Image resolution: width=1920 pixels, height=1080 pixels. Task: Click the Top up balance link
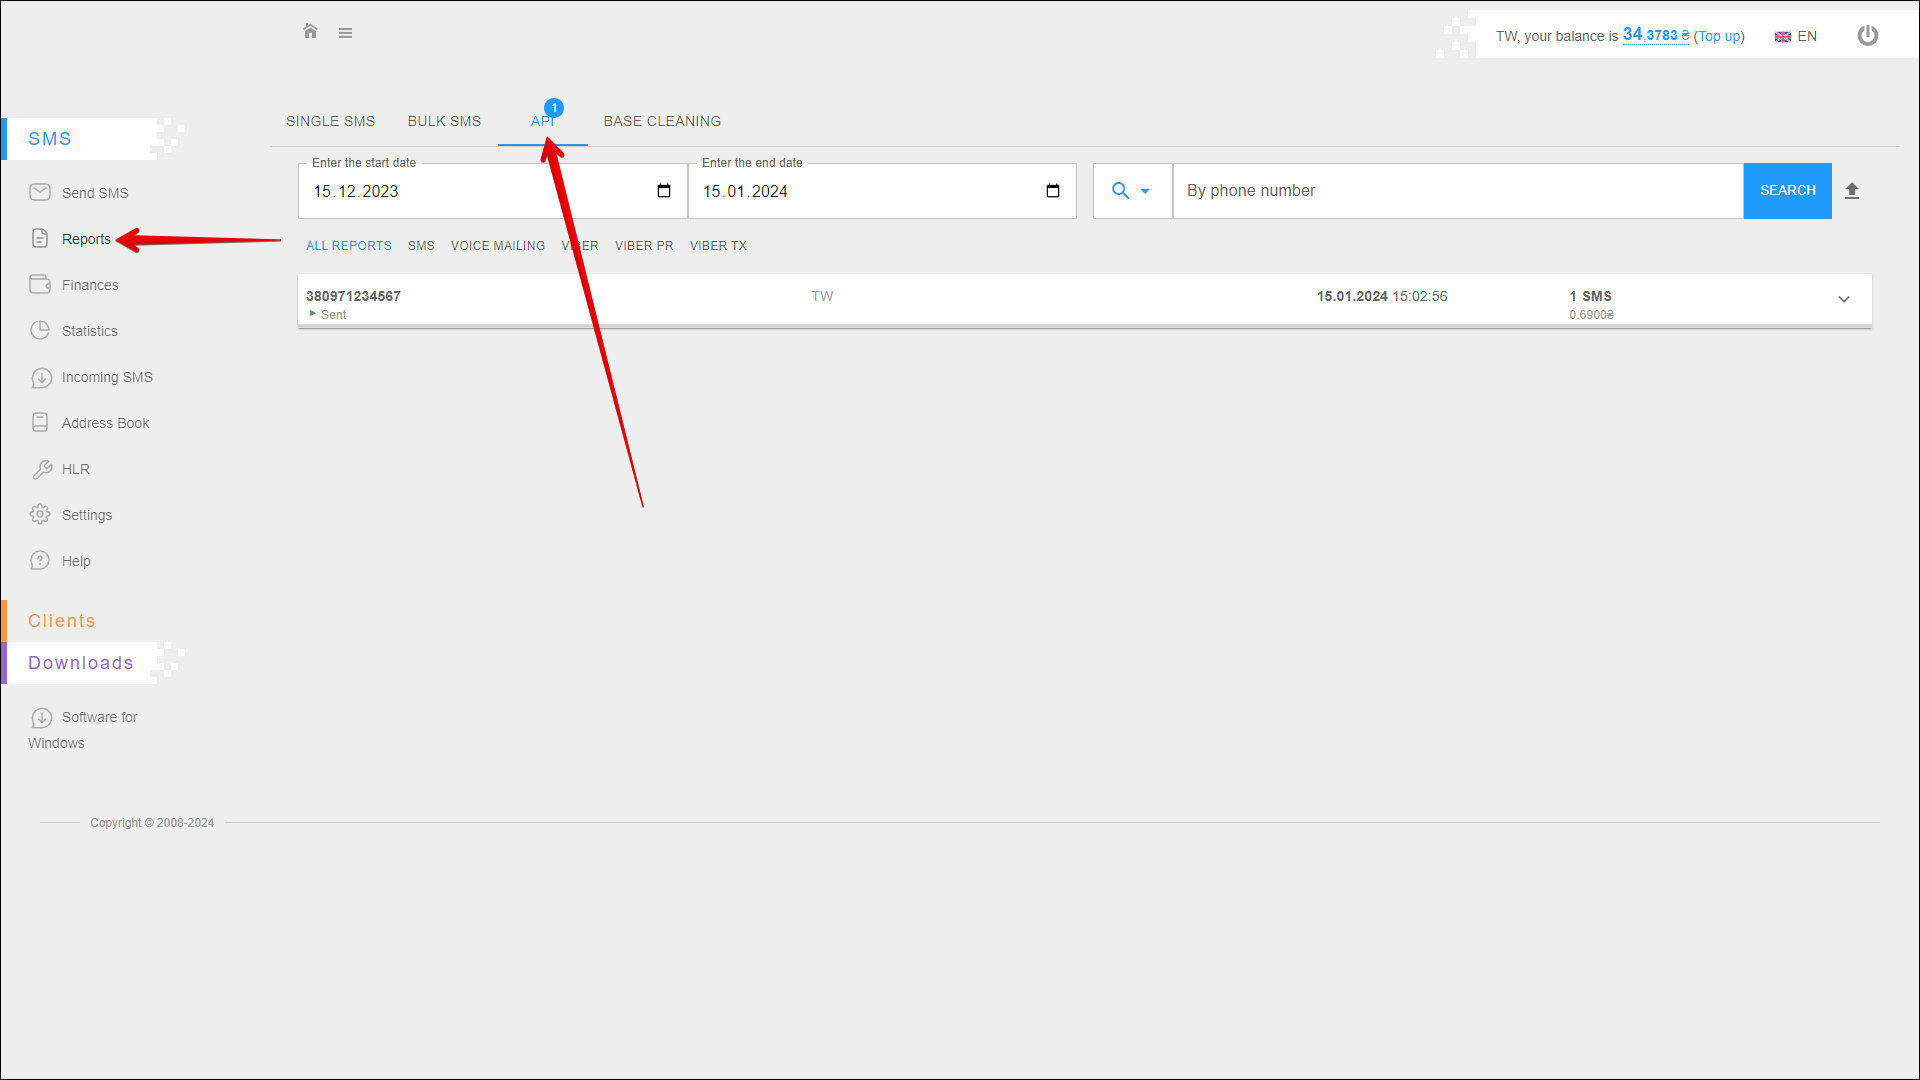pos(1718,36)
